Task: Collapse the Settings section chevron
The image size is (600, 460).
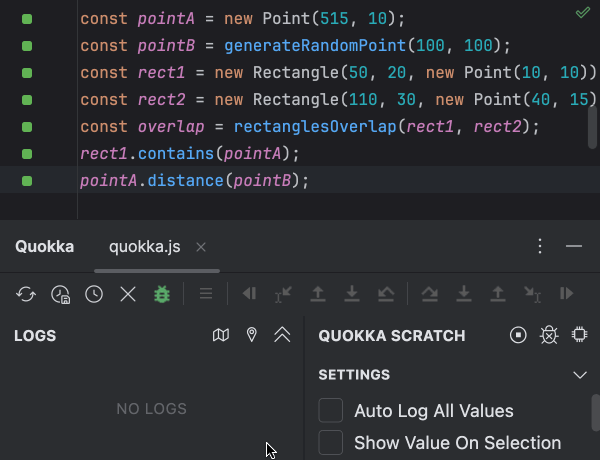Action: click(579, 375)
